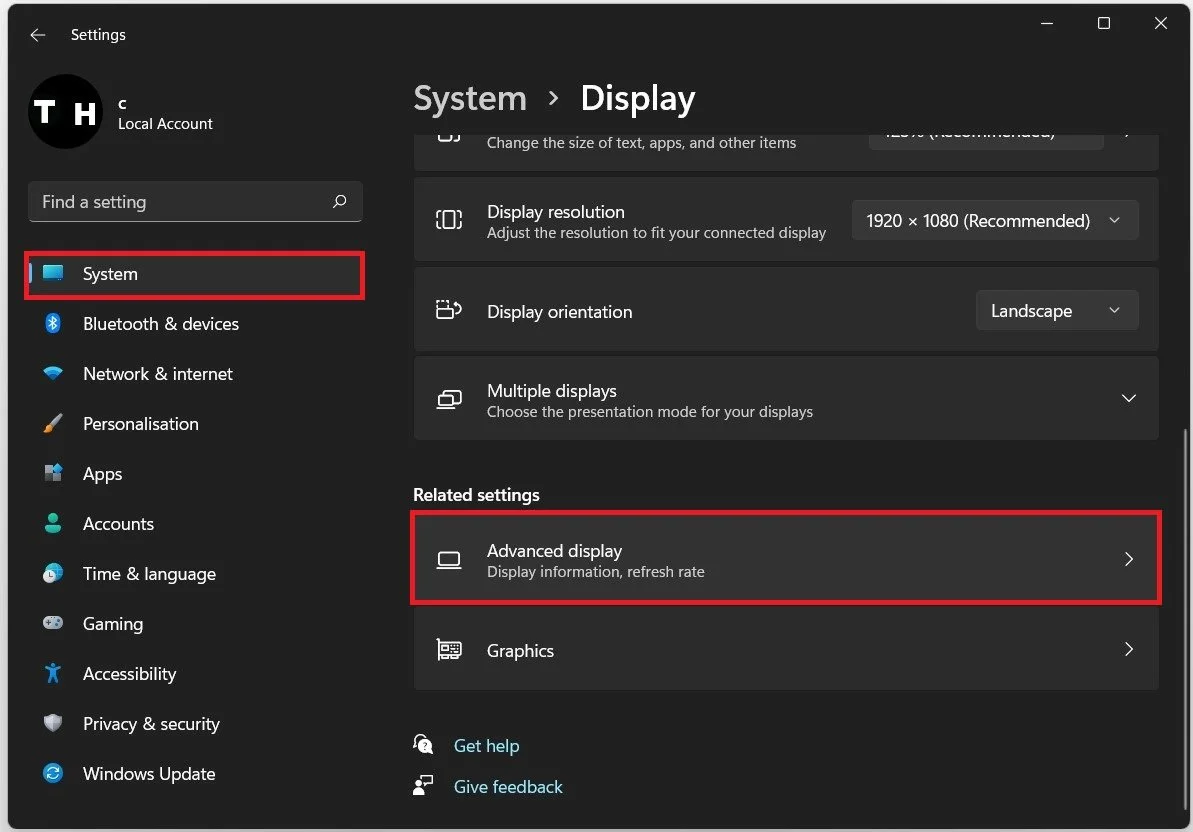This screenshot has height=832, width=1193.
Task: Click the Windows Update refresh icon
Action: [52, 773]
